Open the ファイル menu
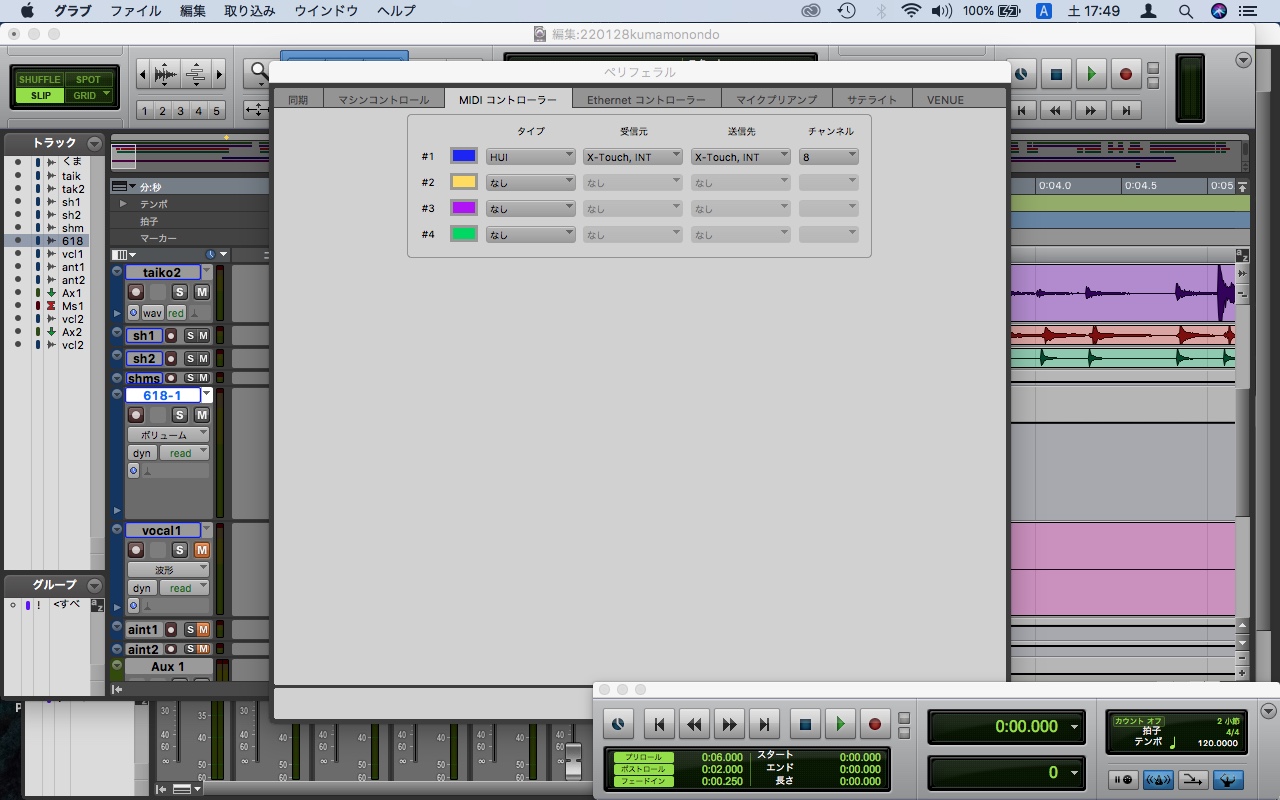 (x=135, y=11)
